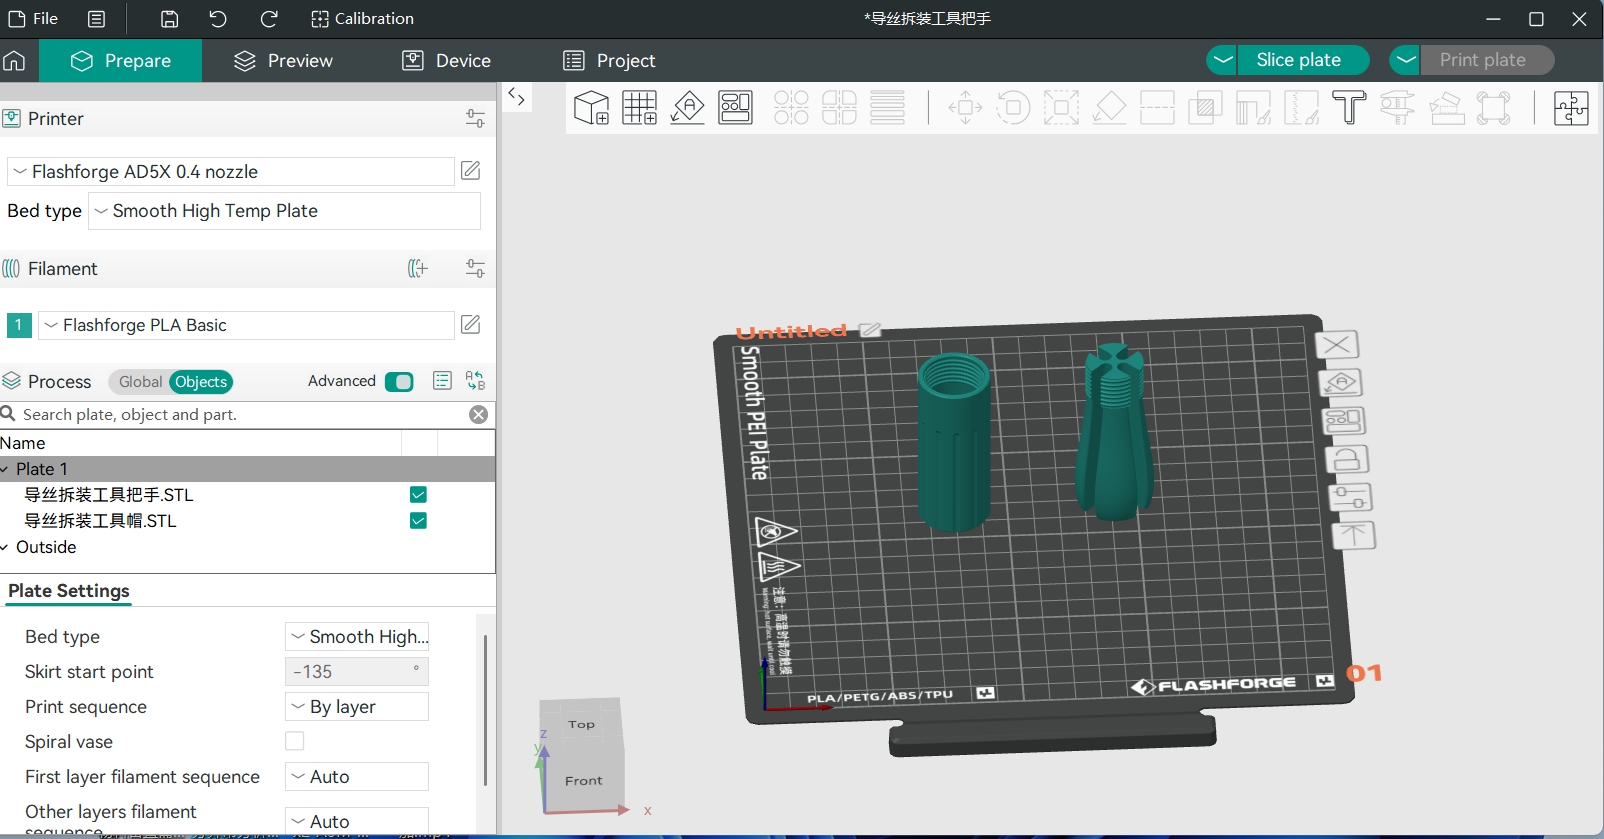Edit the Flashforge PLA Basic filament preset

471,324
